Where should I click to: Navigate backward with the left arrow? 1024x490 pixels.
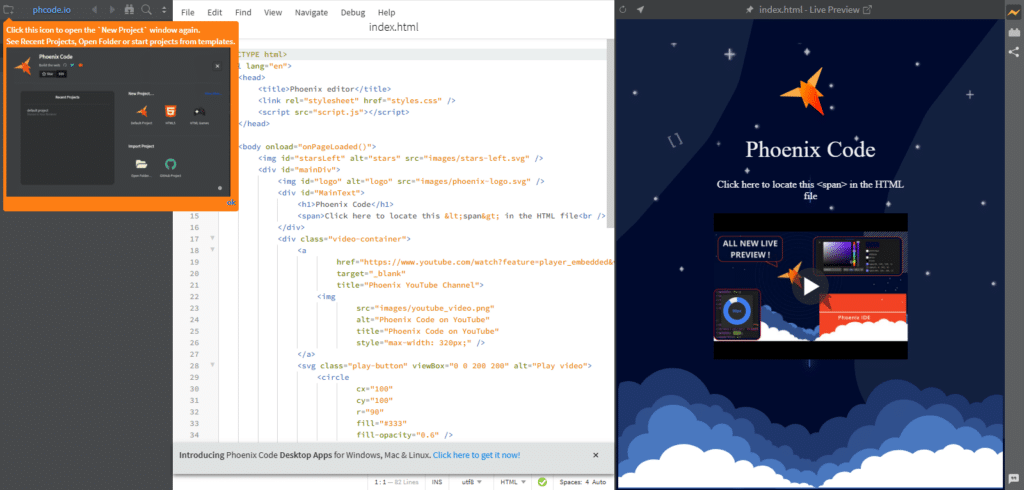(x=95, y=10)
